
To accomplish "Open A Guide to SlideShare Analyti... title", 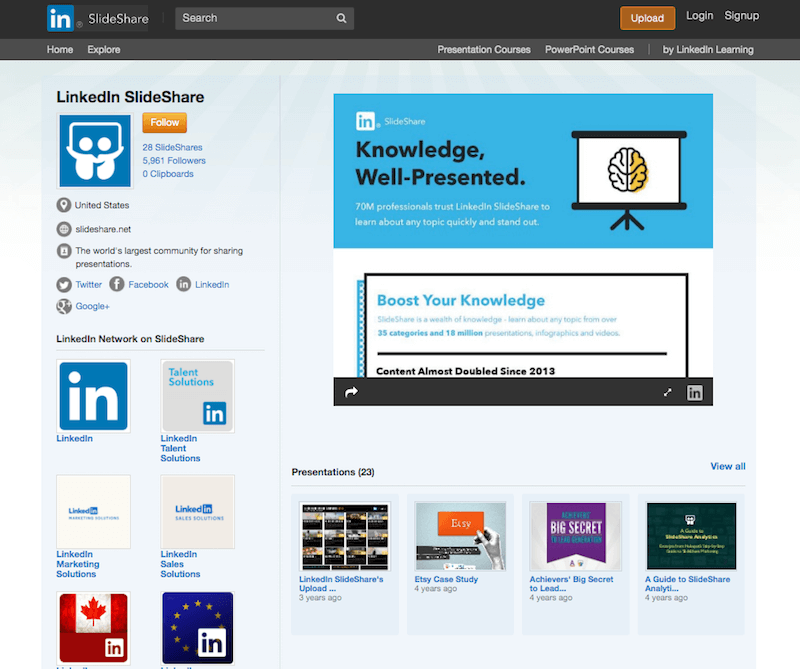I will 688,584.
